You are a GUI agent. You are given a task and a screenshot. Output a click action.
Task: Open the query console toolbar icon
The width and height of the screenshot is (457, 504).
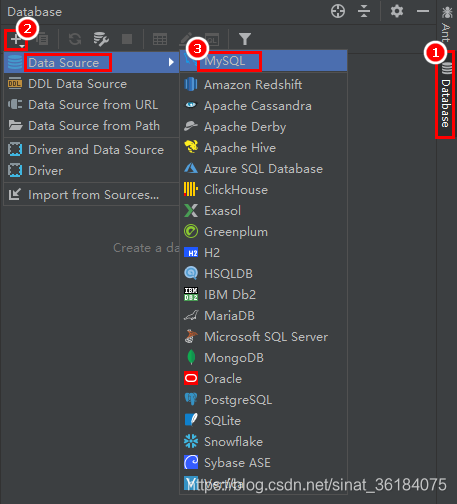click(212, 39)
